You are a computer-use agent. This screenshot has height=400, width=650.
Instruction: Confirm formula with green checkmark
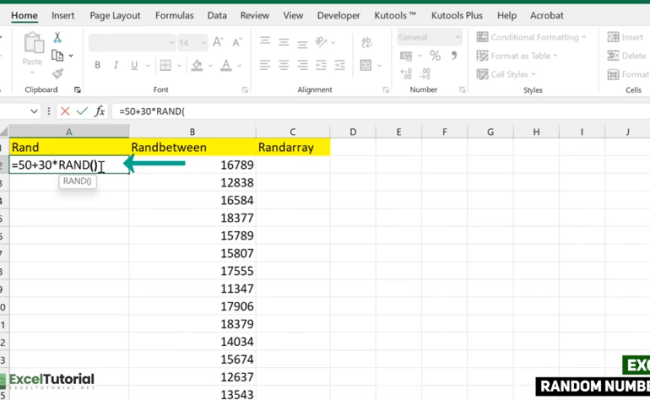(82, 111)
